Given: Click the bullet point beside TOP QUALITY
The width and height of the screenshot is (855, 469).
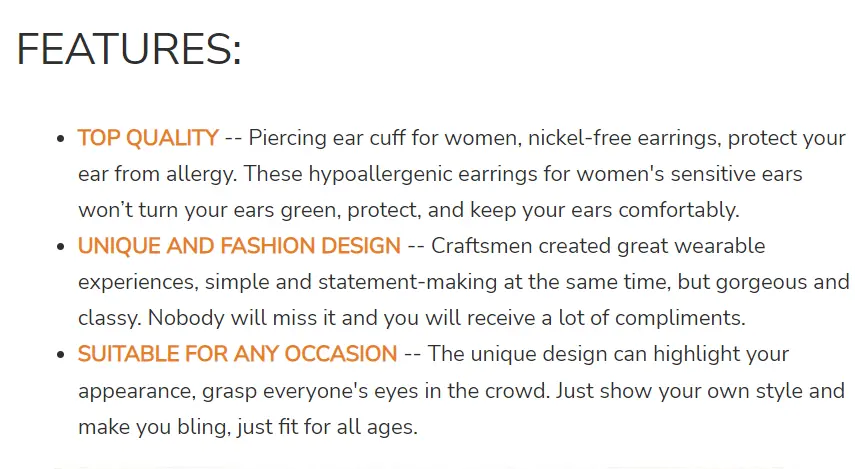Looking at the screenshot, I should (61, 138).
